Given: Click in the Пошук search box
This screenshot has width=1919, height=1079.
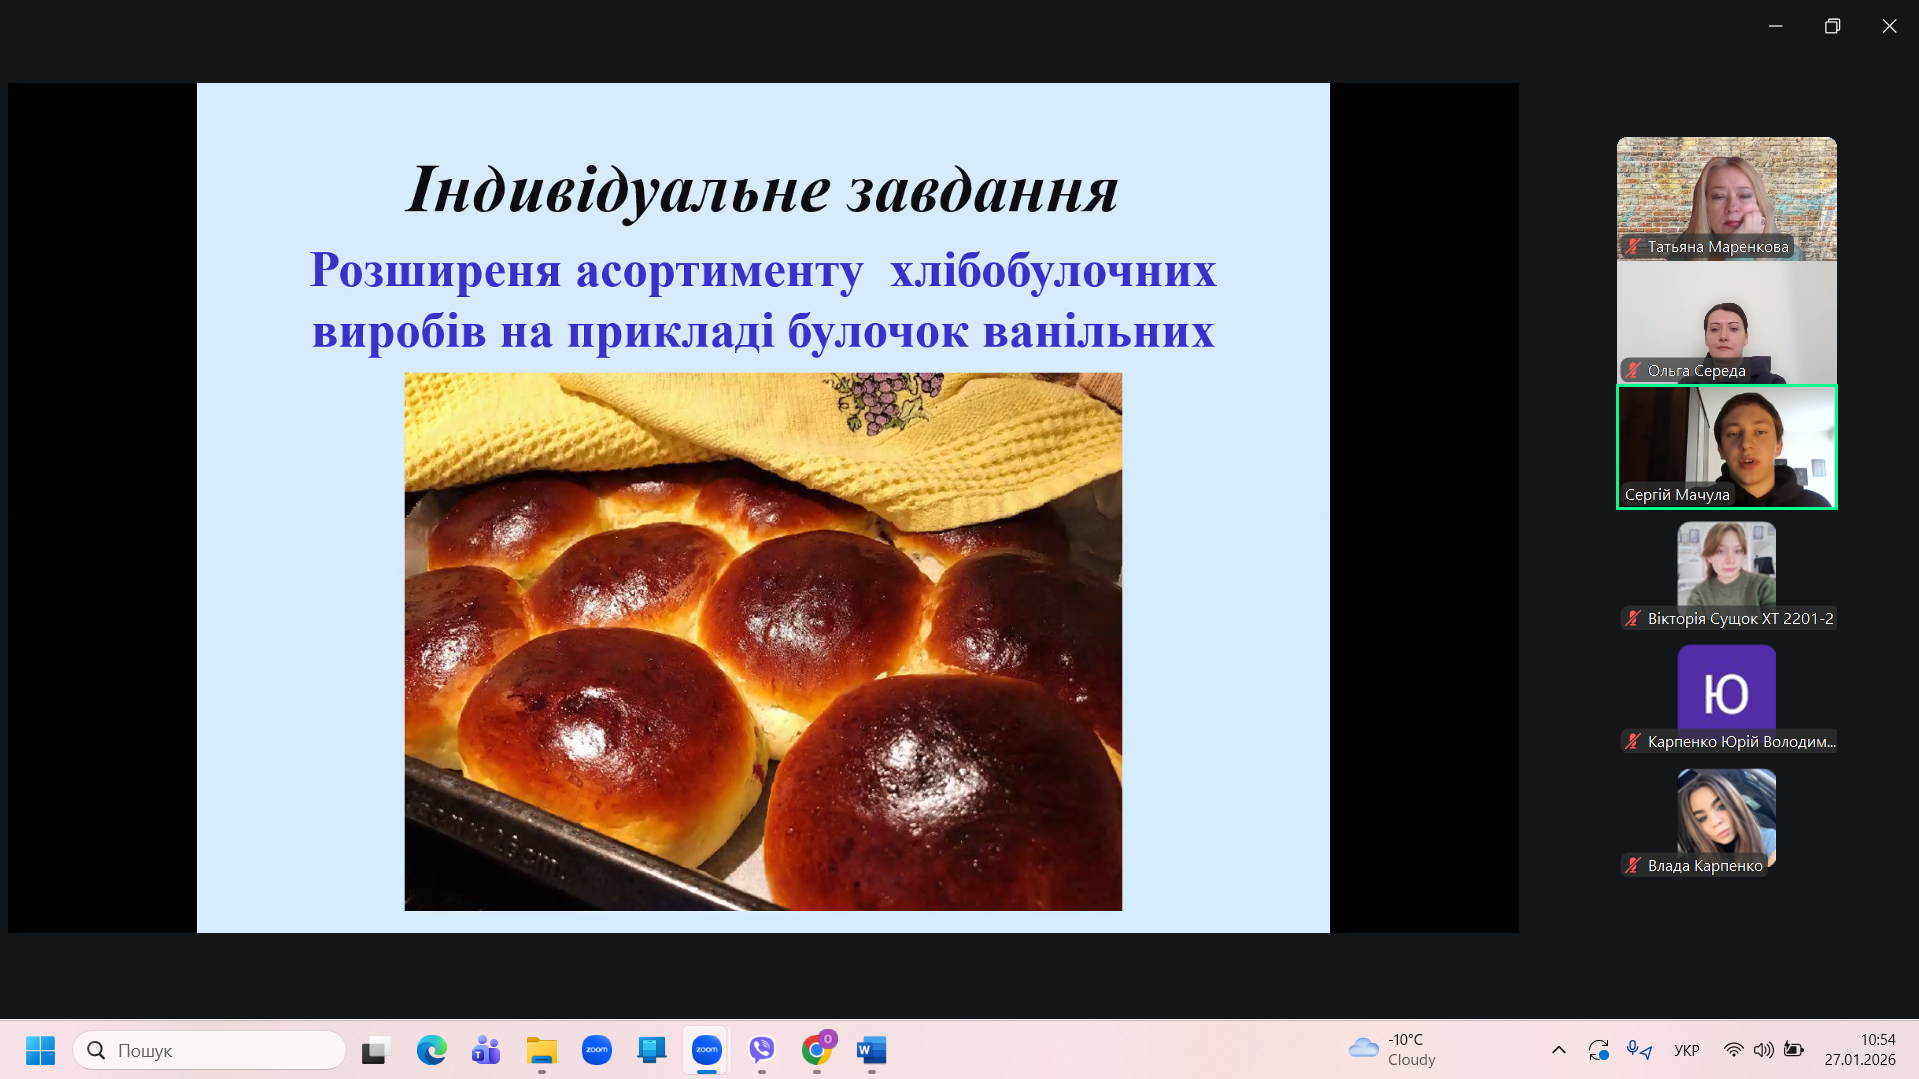Looking at the screenshot, I should (210, 1050).
